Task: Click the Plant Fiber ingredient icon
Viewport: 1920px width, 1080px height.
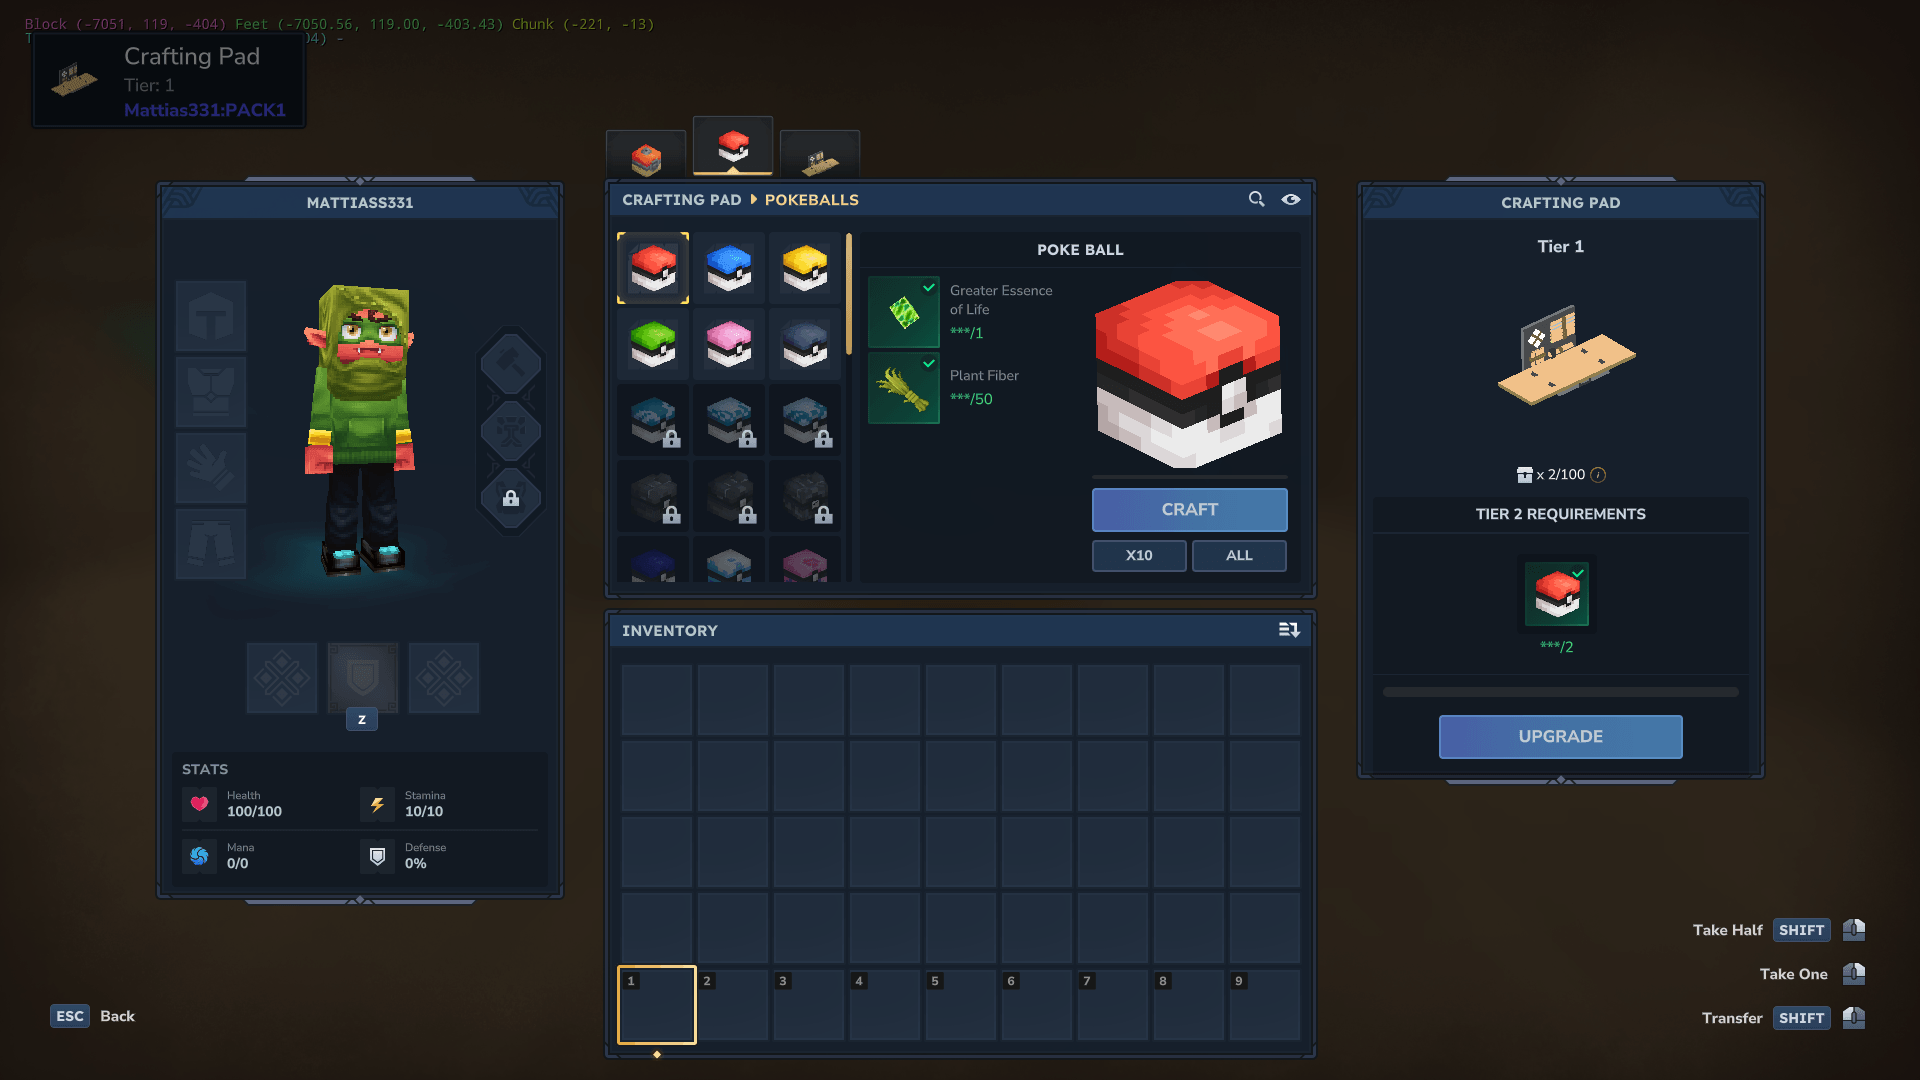Action: (x=904, y=388)
